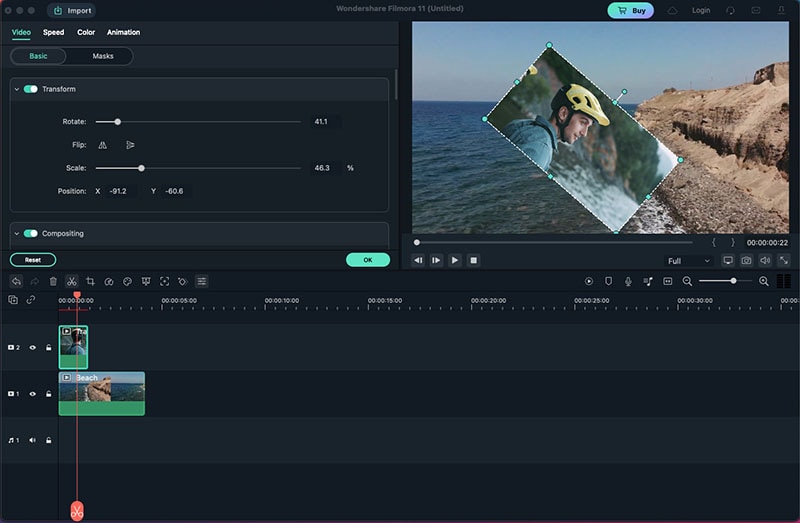Click the audio meter bars icon

pyautogui.click(x=784, y=281)
